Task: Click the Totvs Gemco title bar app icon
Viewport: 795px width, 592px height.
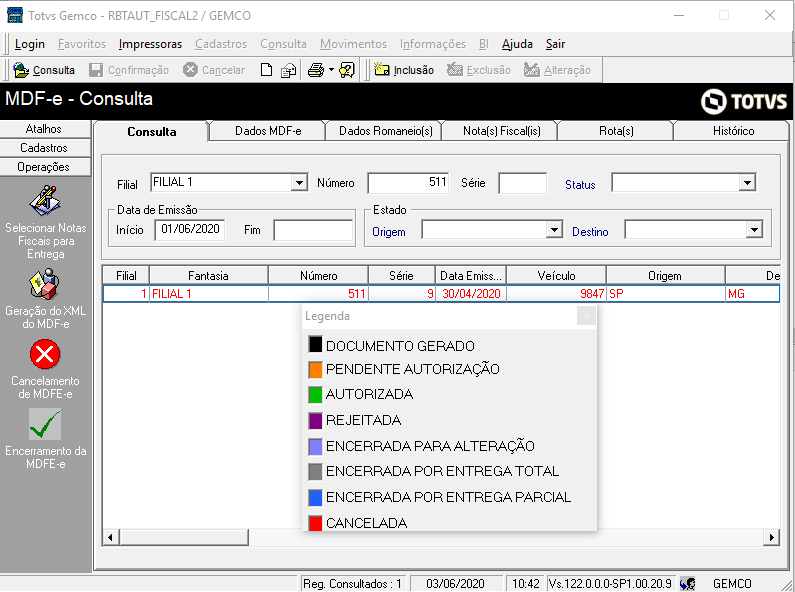Action: point(15,15)
